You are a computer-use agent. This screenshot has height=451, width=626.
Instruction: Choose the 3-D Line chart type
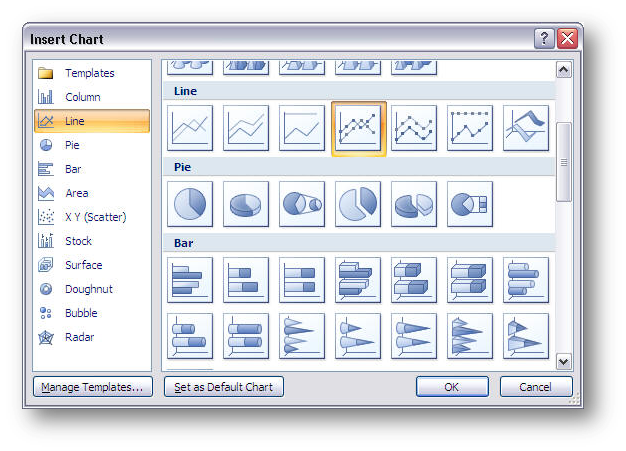[x=526, y=128]
